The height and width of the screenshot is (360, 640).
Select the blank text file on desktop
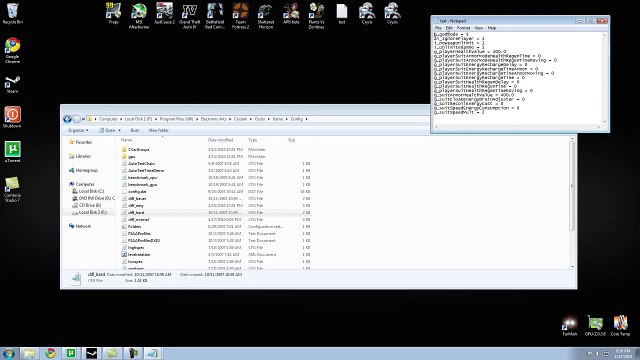coord(342,13)
